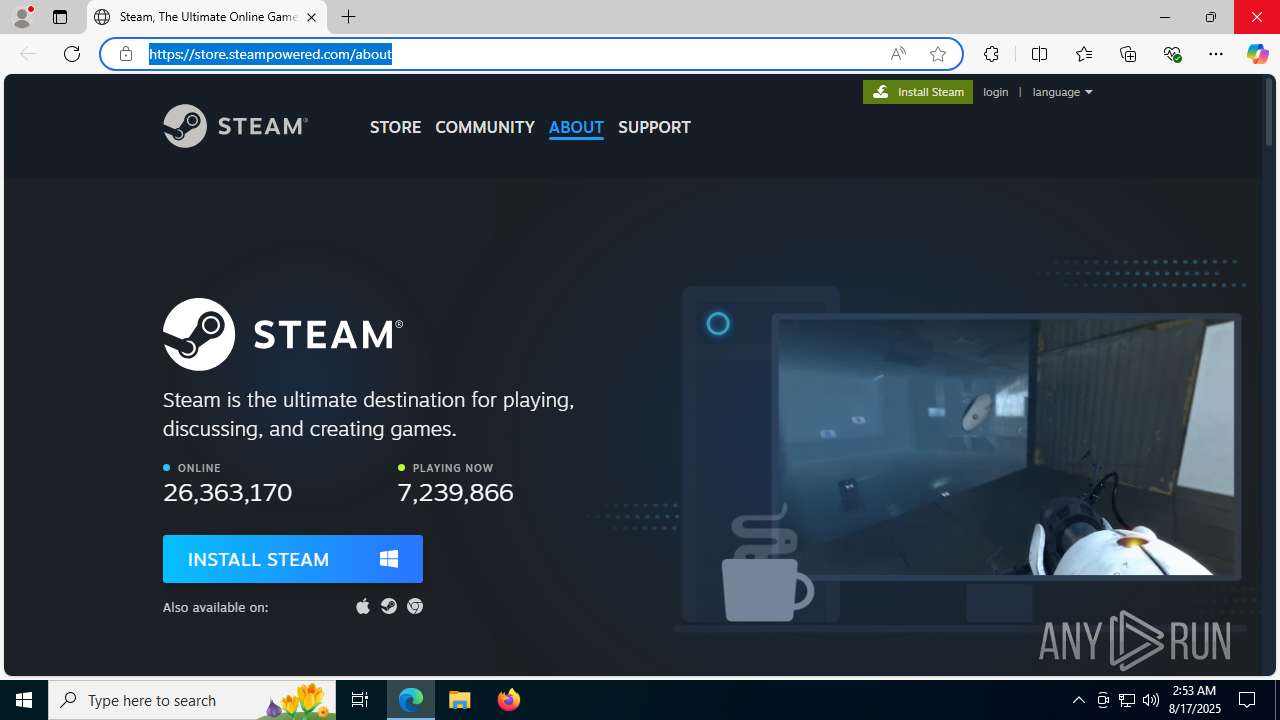The width and height of the screenshot is (1280, 720).
Task: Open the browser profile icon
Action: click(22, 17)
